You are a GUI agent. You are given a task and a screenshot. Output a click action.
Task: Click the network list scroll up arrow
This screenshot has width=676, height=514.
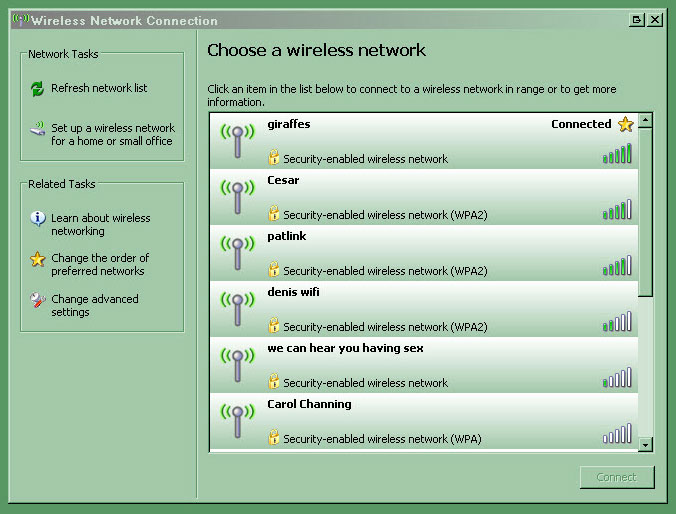[645, 120]
